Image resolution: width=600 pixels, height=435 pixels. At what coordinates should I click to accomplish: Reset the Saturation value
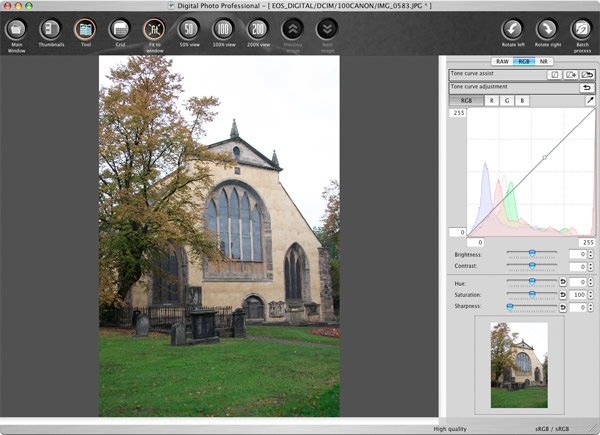[562, 295]
